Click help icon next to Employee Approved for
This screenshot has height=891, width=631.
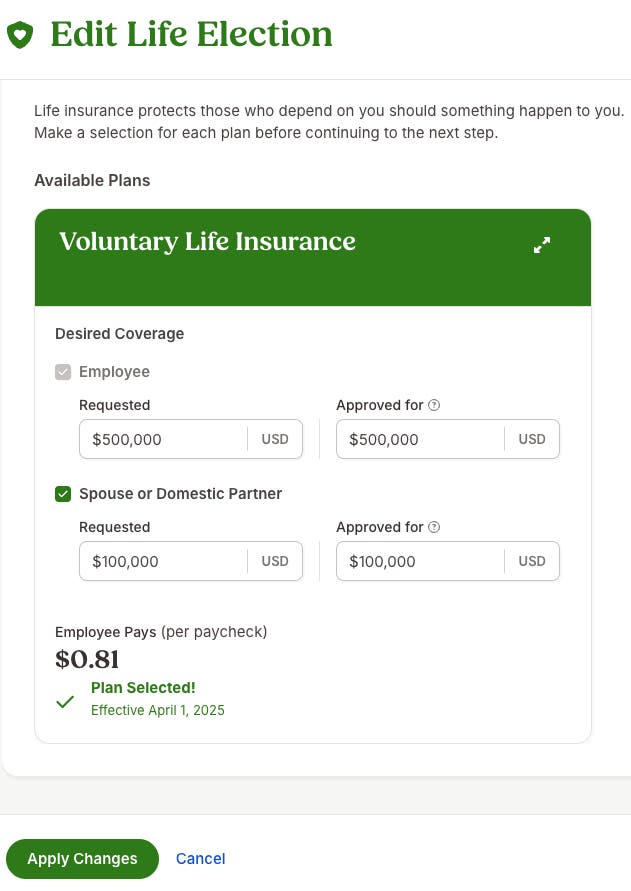(x=434, y=405)
